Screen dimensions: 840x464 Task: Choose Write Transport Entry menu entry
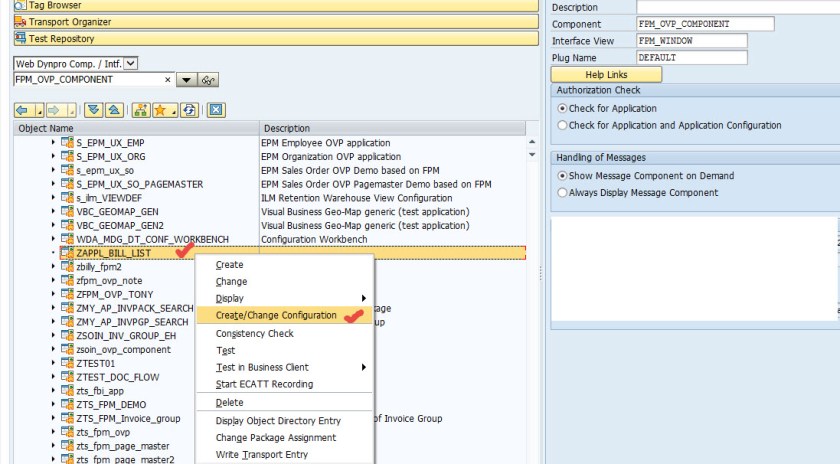pyautogui.click(x=284, y=454)
